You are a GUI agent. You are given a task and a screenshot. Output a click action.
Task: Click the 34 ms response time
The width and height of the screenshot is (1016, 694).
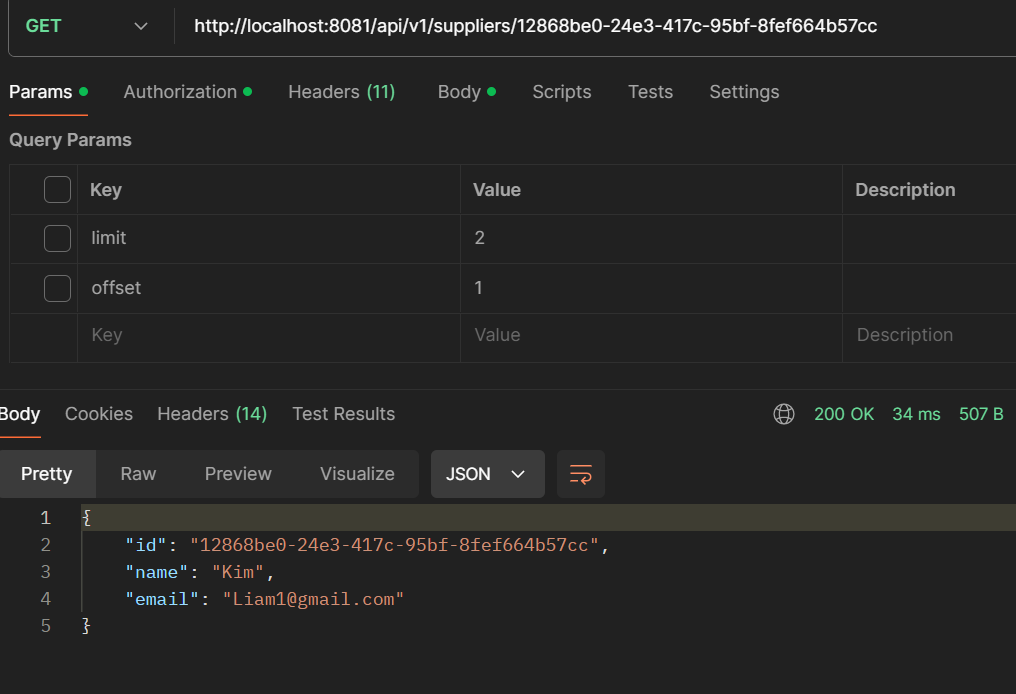[916, 414]
